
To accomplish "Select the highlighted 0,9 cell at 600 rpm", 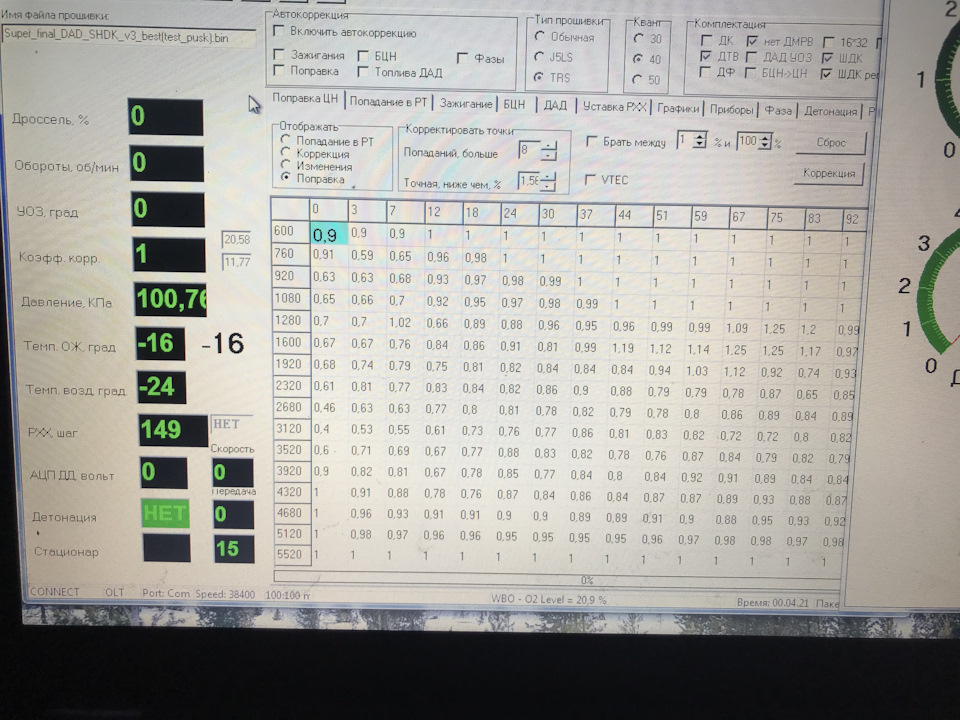I will [328, 234].
